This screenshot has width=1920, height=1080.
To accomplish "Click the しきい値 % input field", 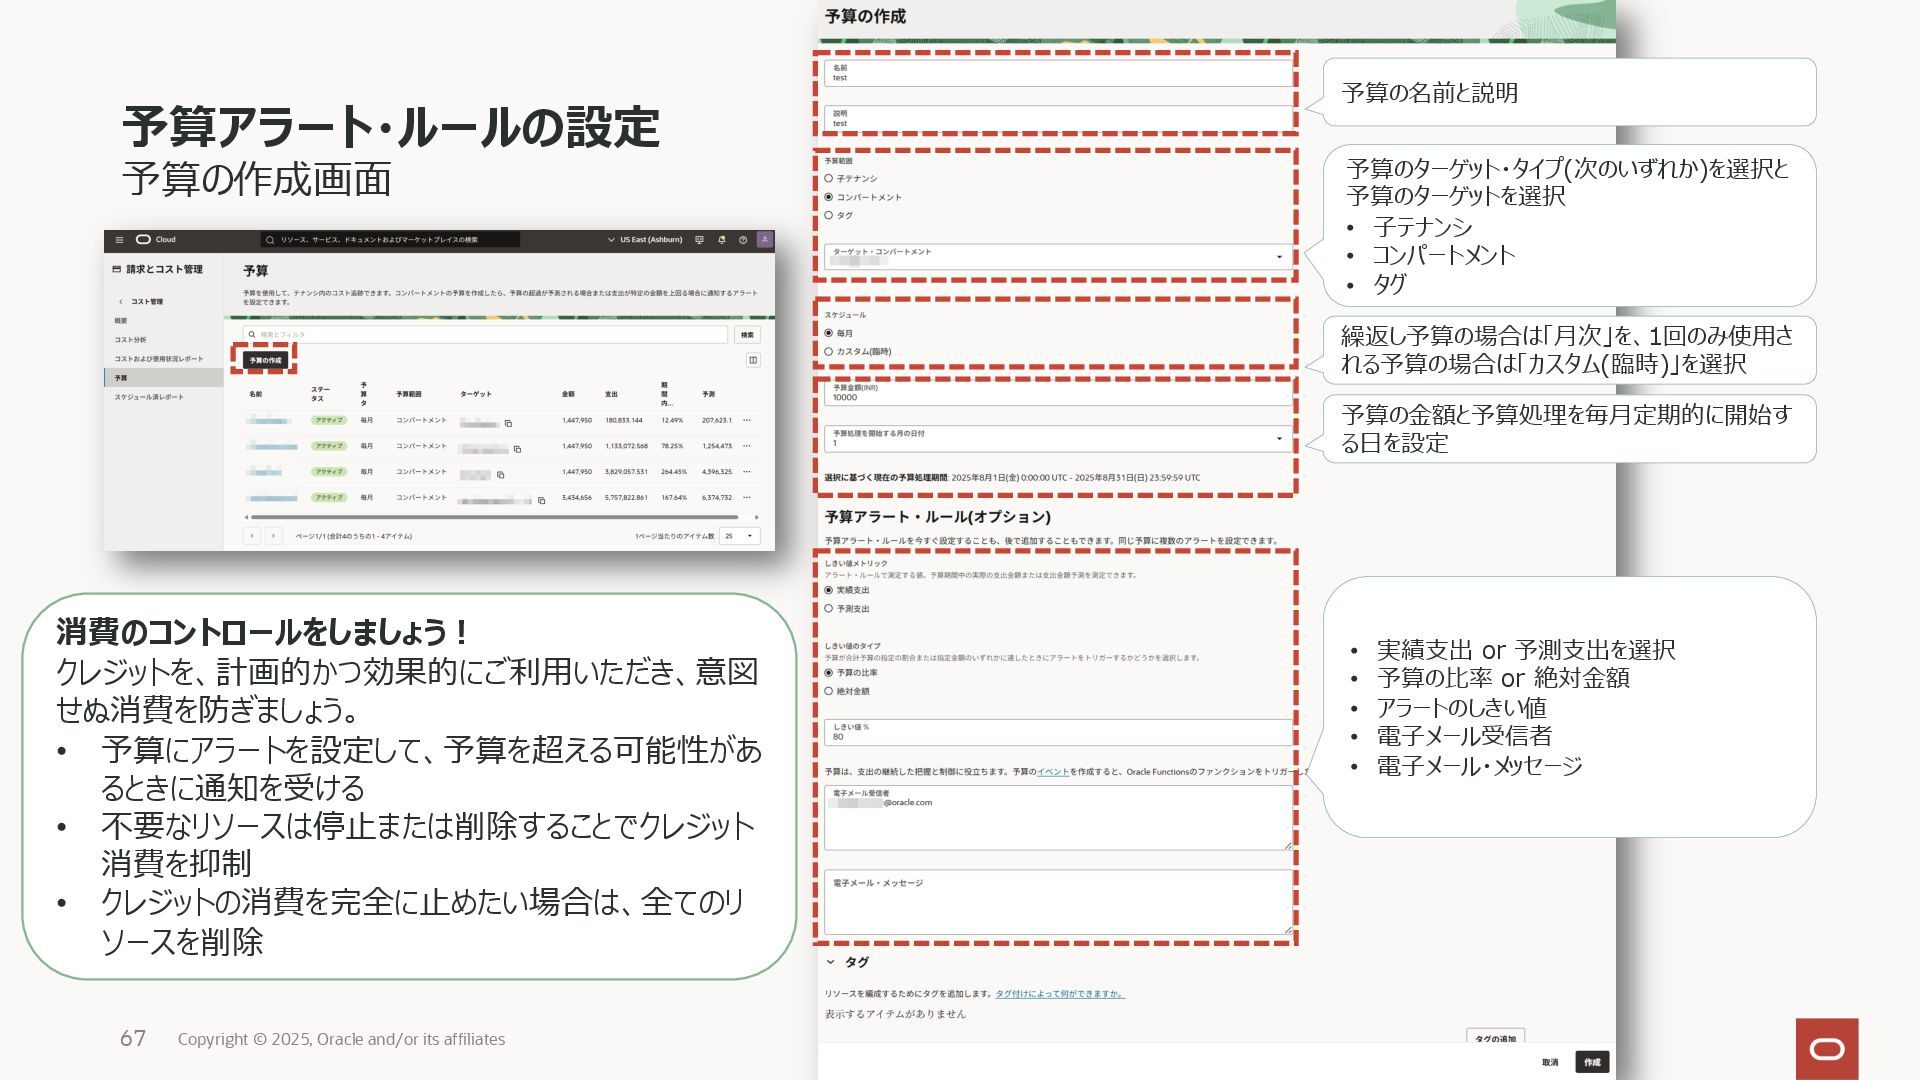I will click(1056, 733).
